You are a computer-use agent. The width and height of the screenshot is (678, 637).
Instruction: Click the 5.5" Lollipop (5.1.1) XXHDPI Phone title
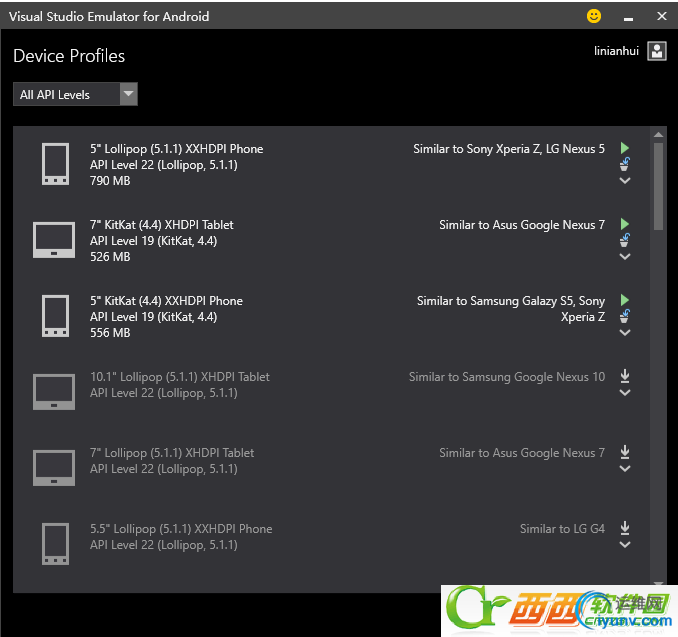181,529
